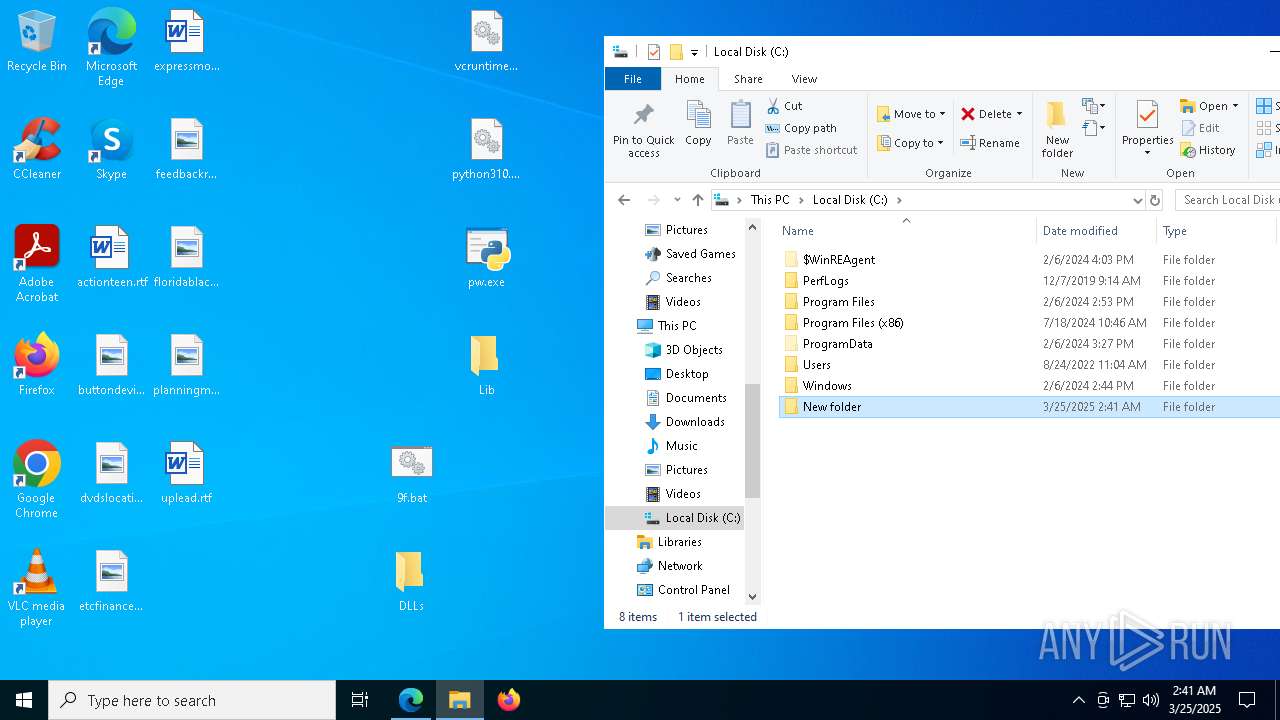
Task: Select the 9f.bat file on the desktop
Action: tap(412, 473)
